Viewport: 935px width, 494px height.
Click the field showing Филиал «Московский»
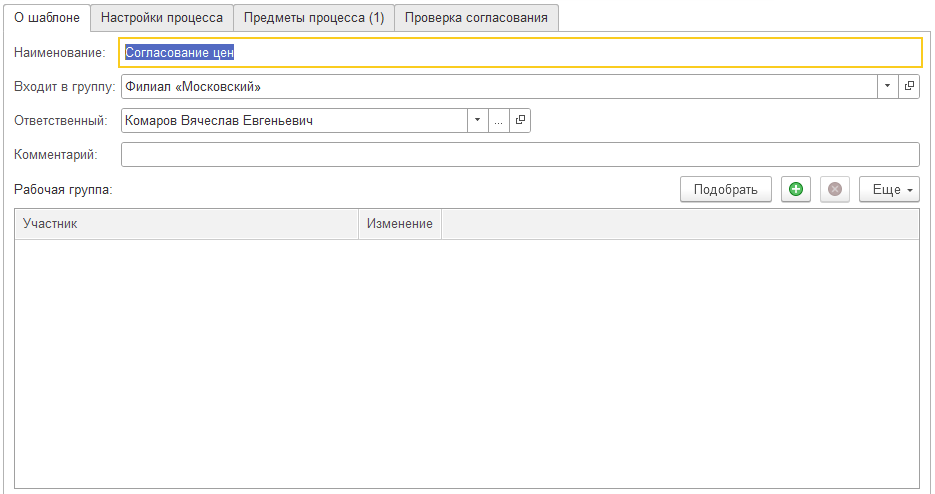[x=498, y=87]
